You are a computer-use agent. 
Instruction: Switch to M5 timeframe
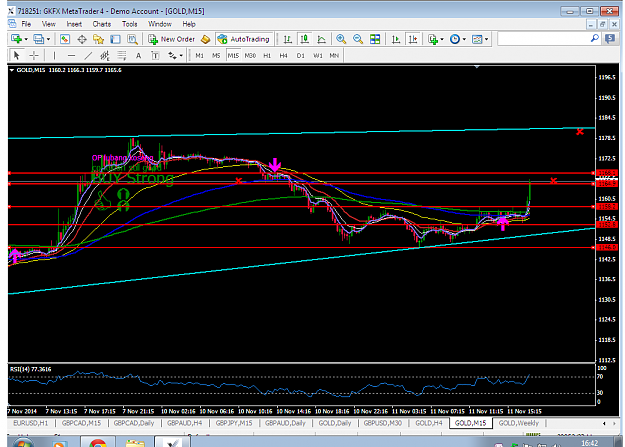(x=216, y=55)
